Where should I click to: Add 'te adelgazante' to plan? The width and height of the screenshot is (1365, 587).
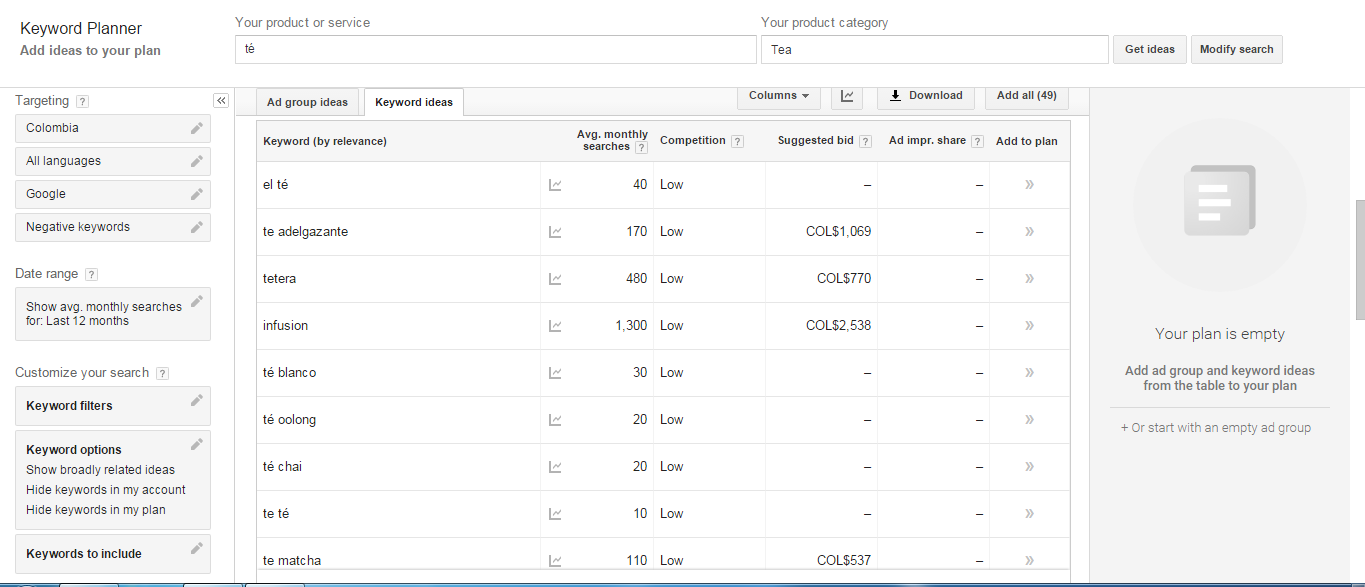coord(1029,232)
